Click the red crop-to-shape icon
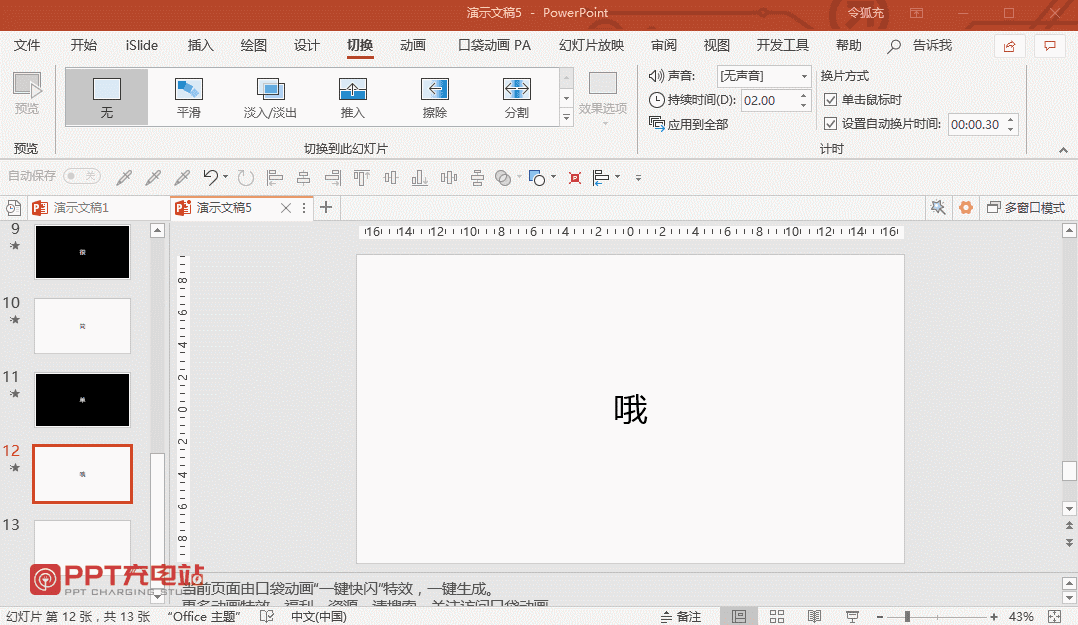The height and width of the screenshot is (625, 1078). pos(575,178)
